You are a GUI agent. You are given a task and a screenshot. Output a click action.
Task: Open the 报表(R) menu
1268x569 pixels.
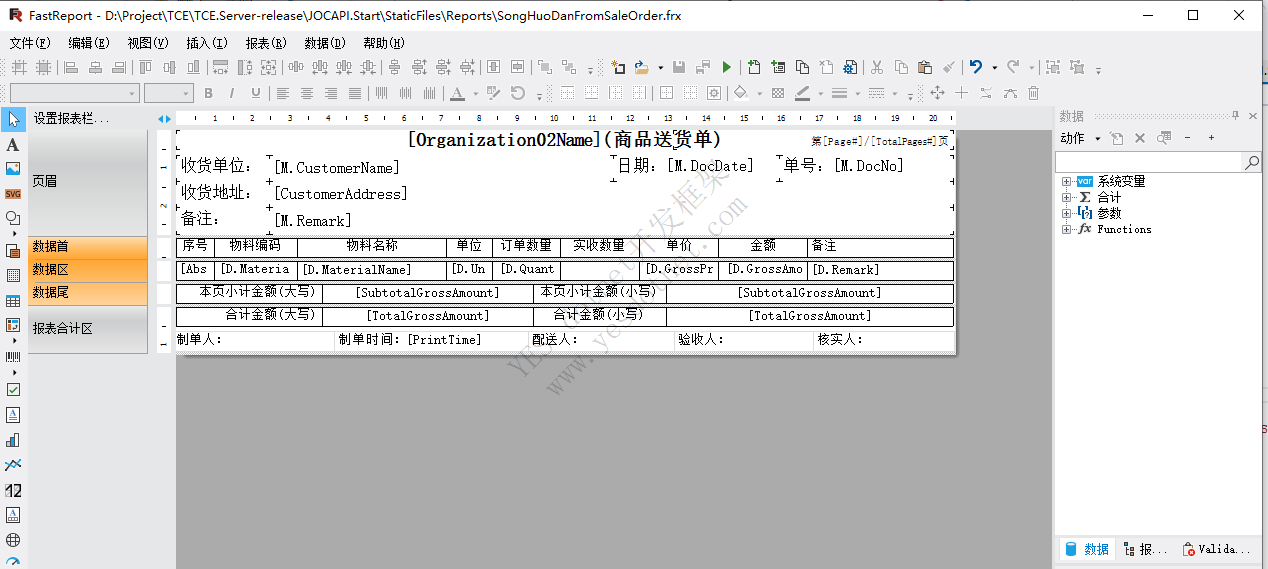pyautogui.click(x=266, y=43)
